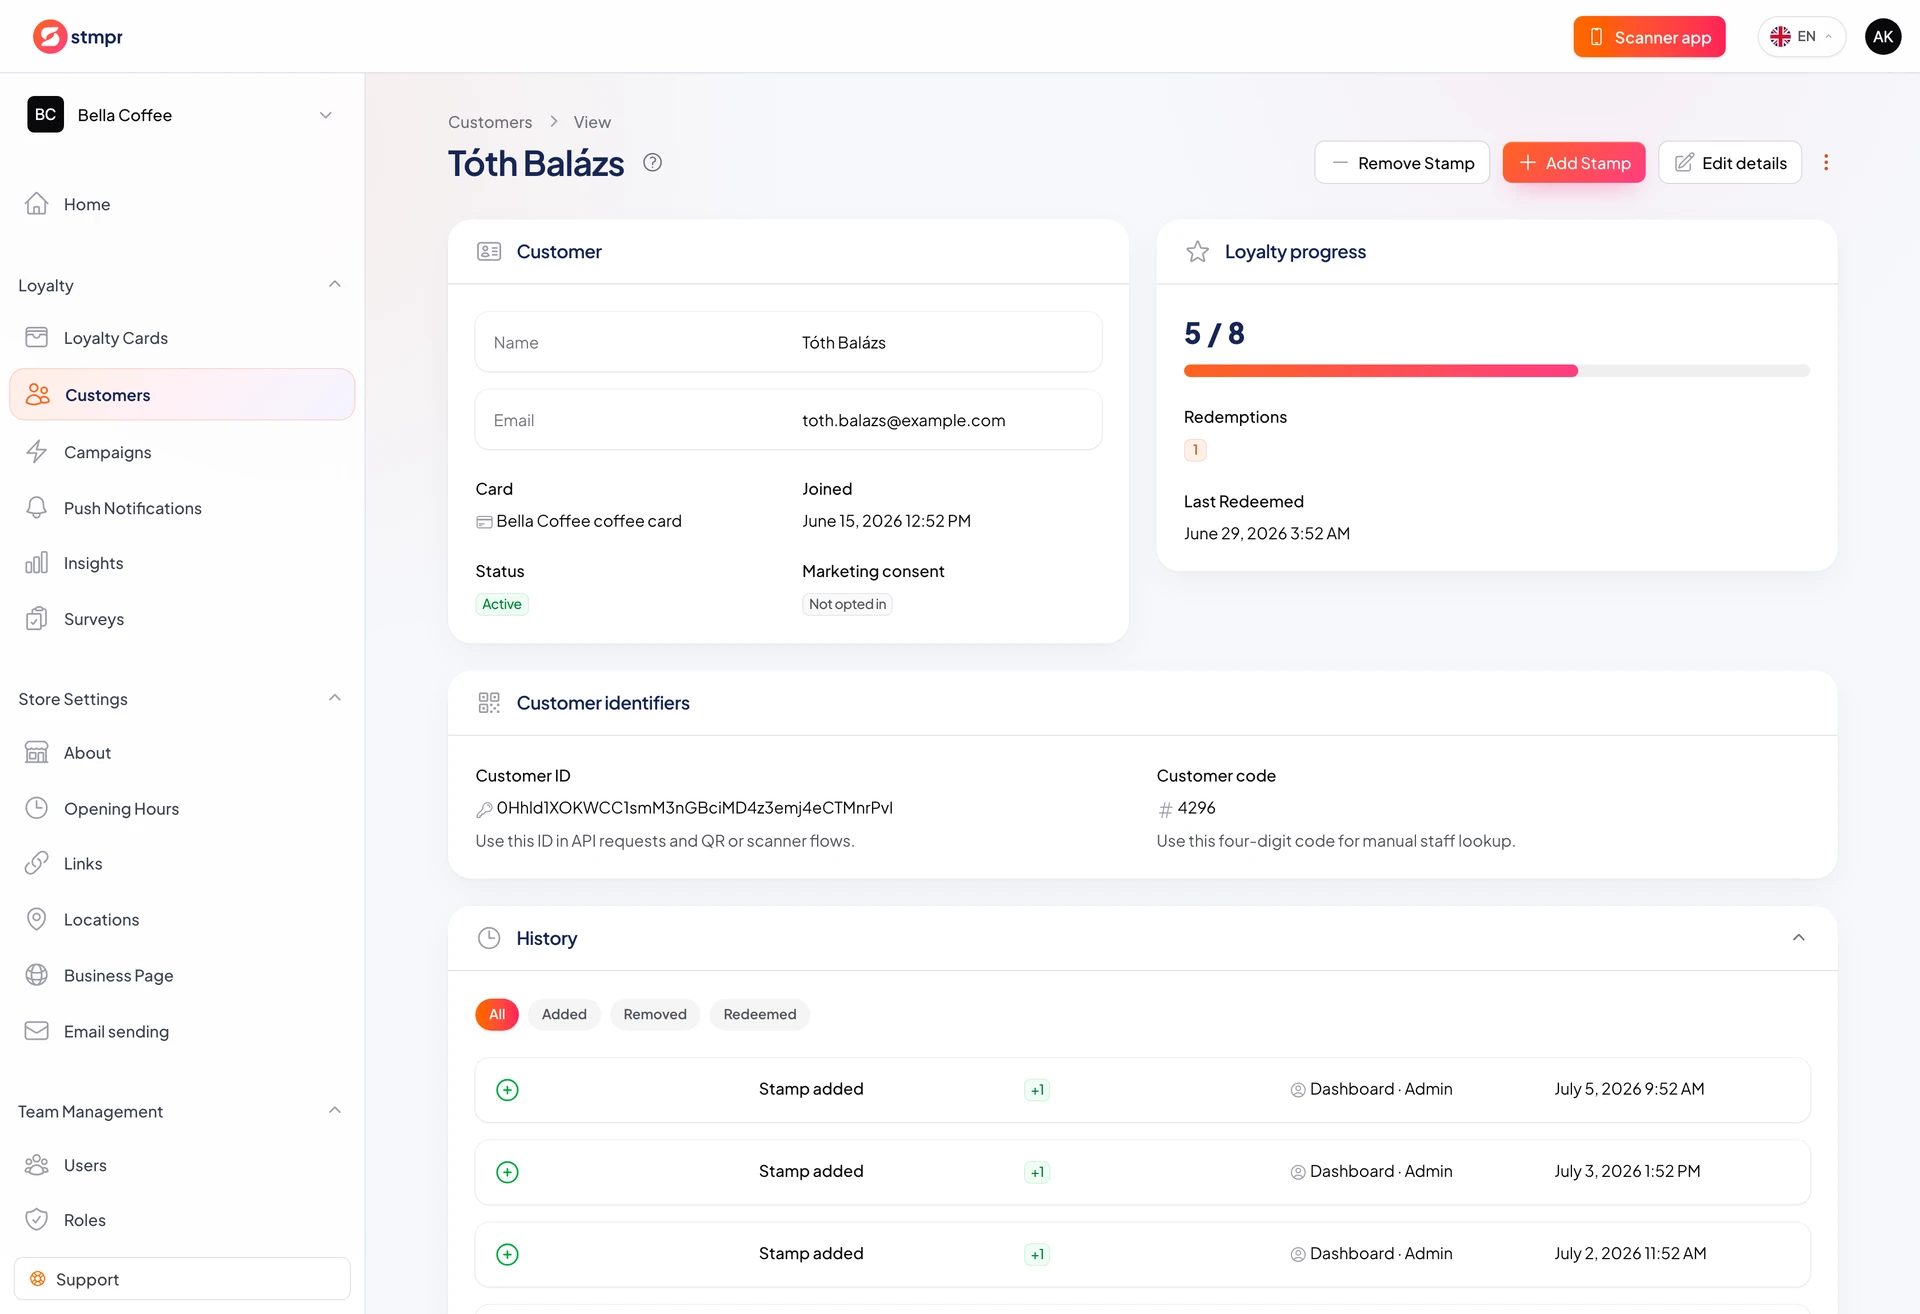This screenshot has height=1314, width=1920.
Task: Open the three-dot more options menu
Action: (x=1826, y=163)
